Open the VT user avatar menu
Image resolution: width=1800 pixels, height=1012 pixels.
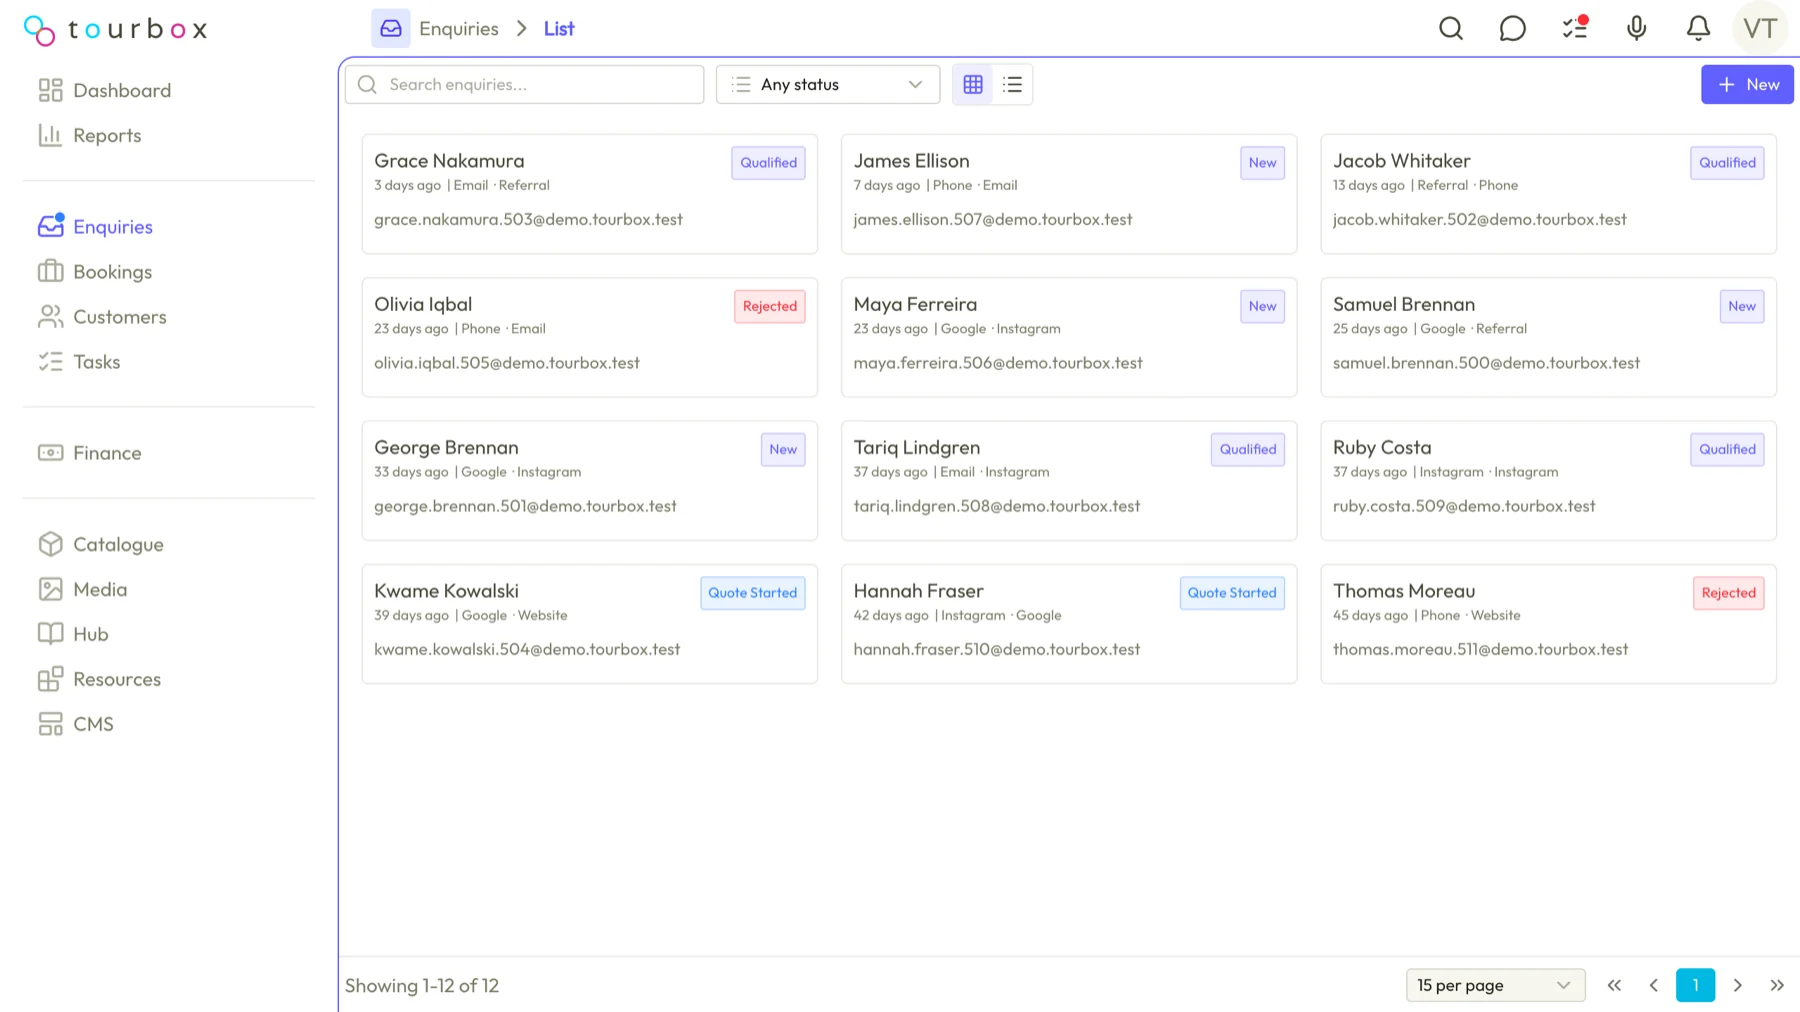(1760, 28)
